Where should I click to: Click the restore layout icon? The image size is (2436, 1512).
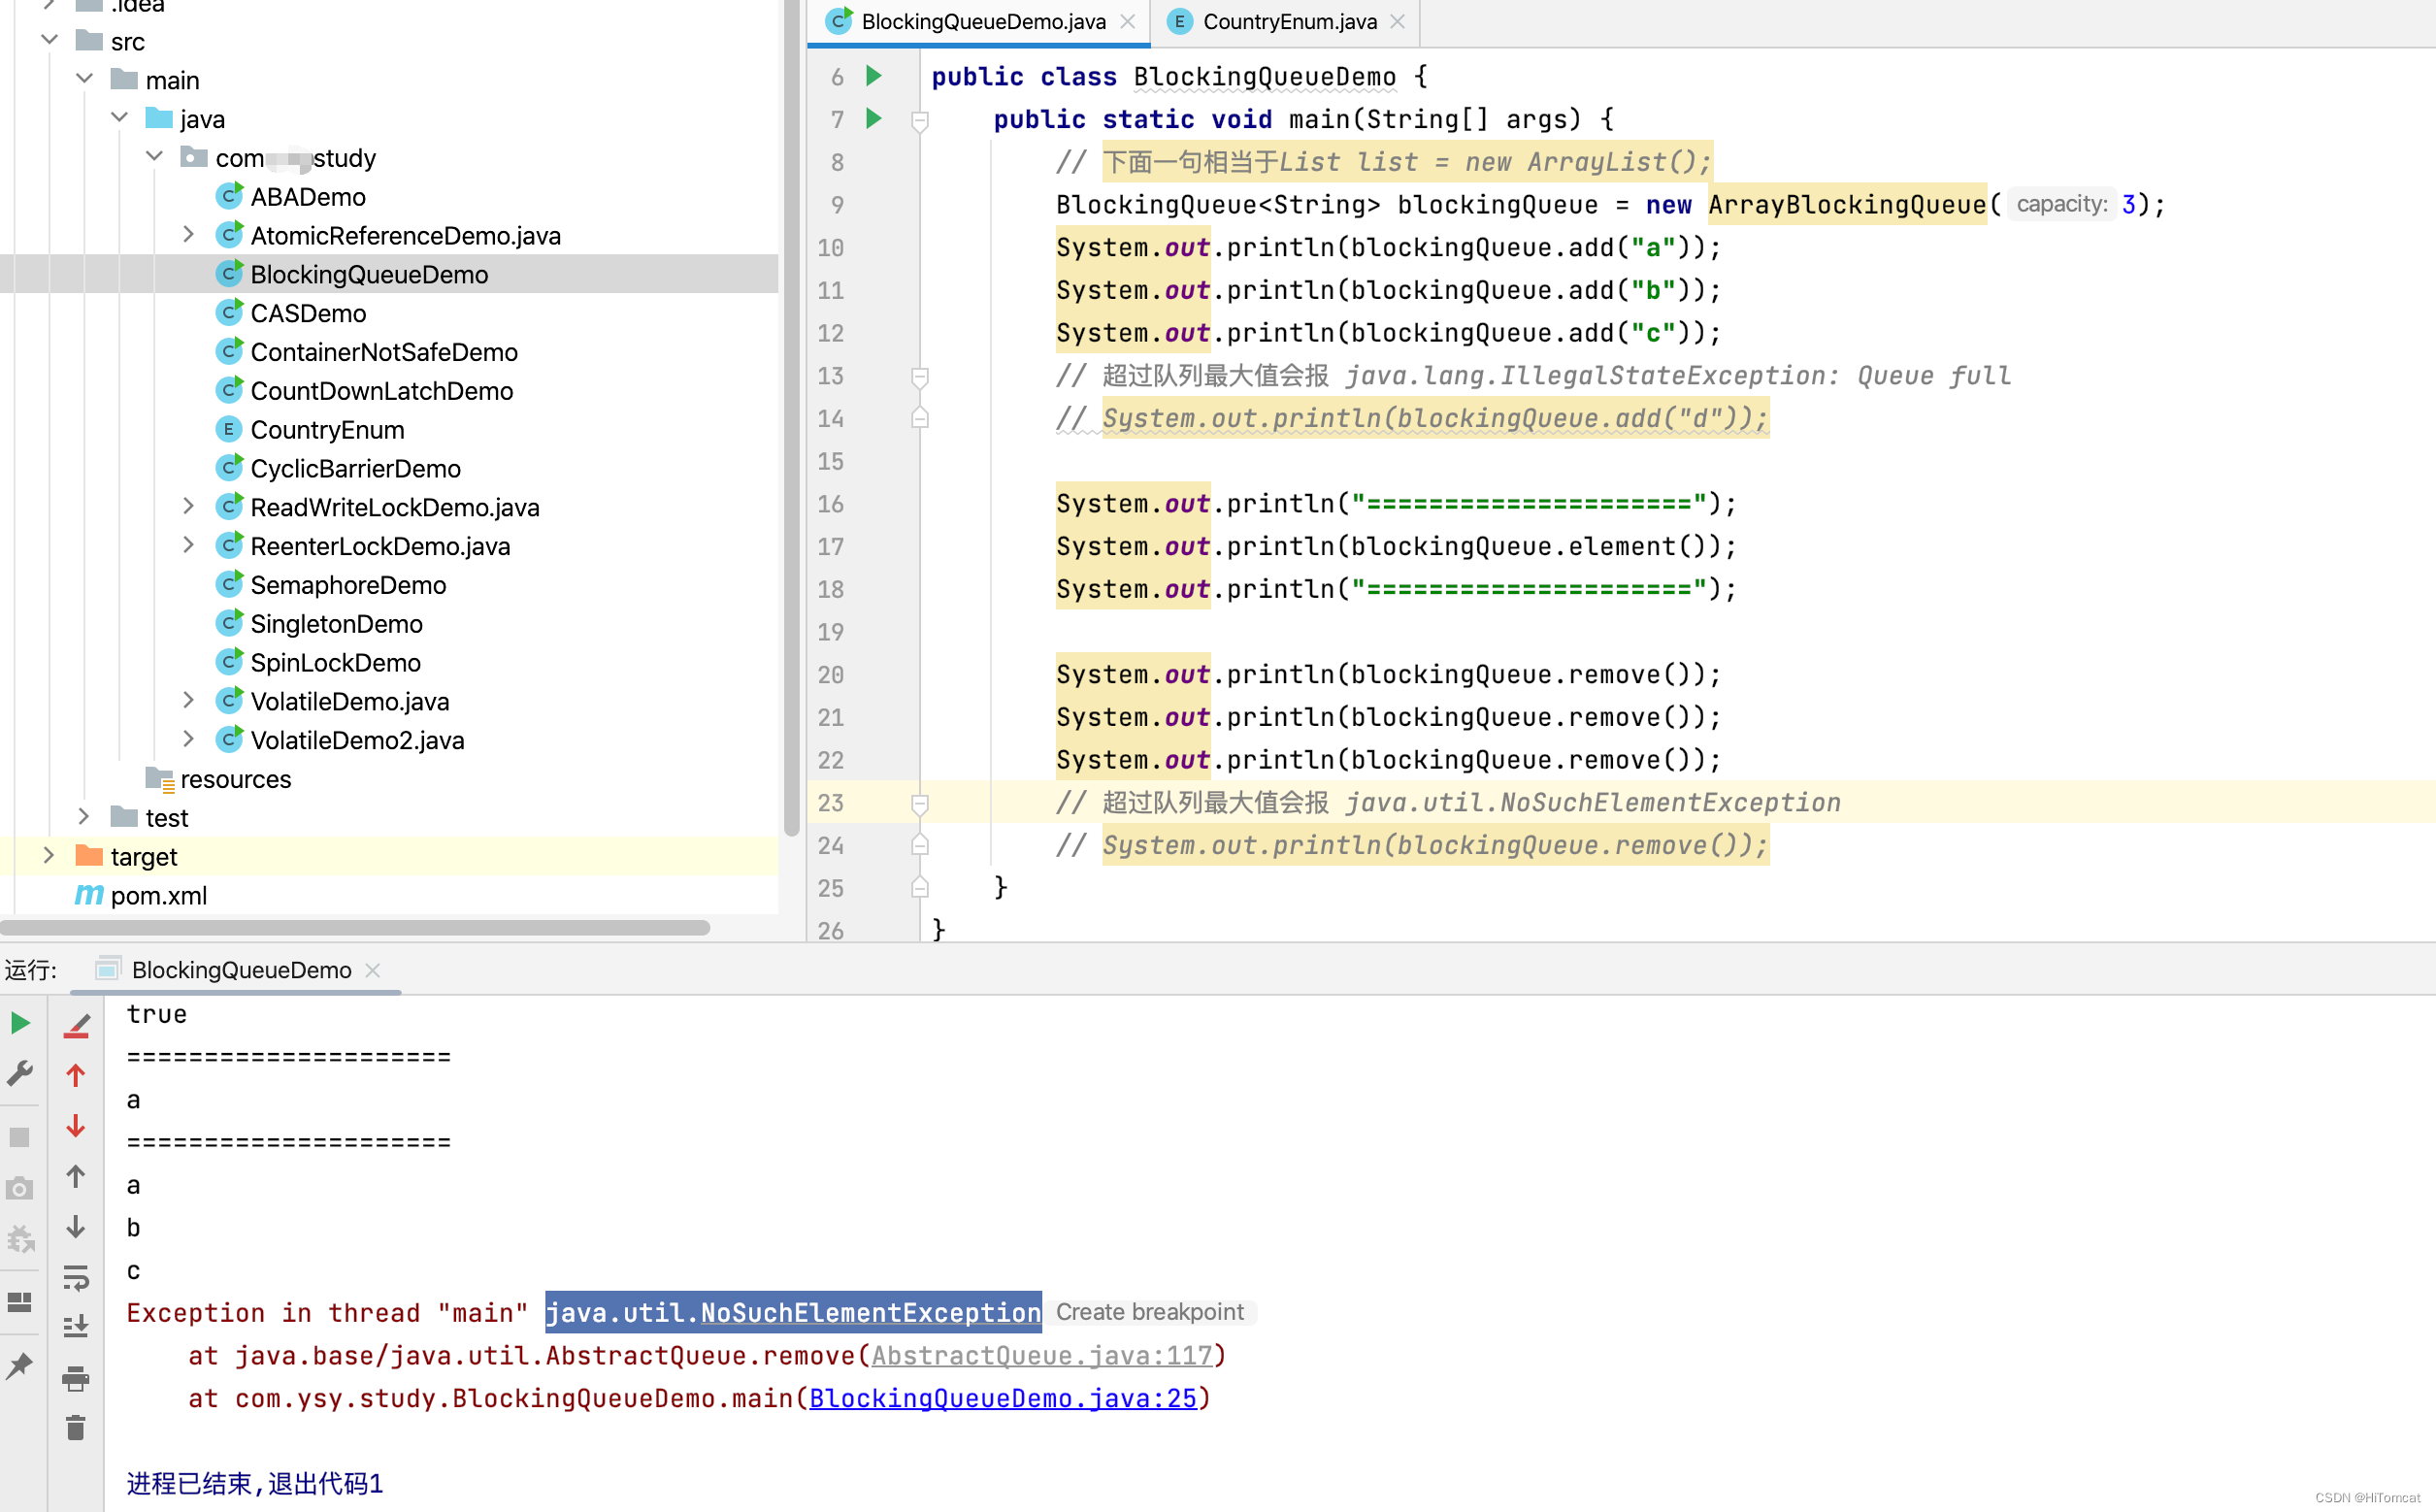pos(20,1302)
